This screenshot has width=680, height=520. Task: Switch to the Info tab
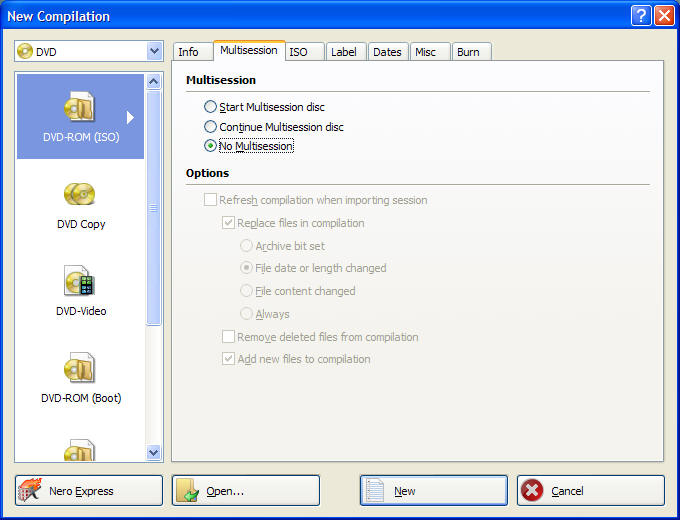pyautogui.click(x=193, y=52)
